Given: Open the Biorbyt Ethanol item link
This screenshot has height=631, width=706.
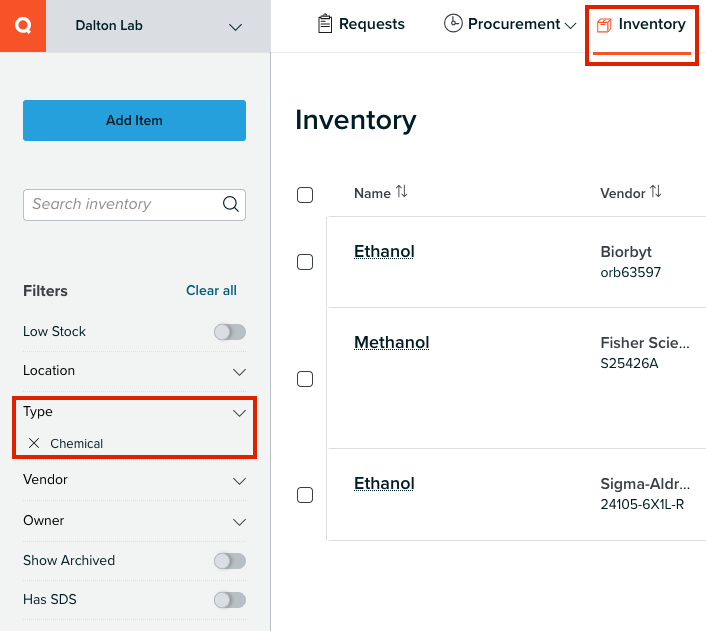Looking at the screenshot, I should [x=384, y=251].
